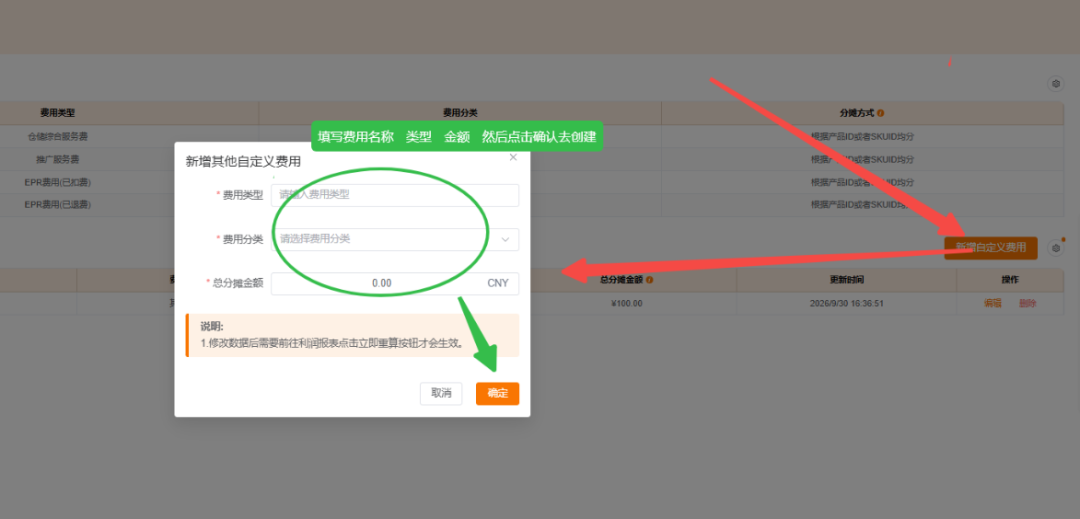Close the 新增其他自定义费用 dialog with the X

(513, 158)
